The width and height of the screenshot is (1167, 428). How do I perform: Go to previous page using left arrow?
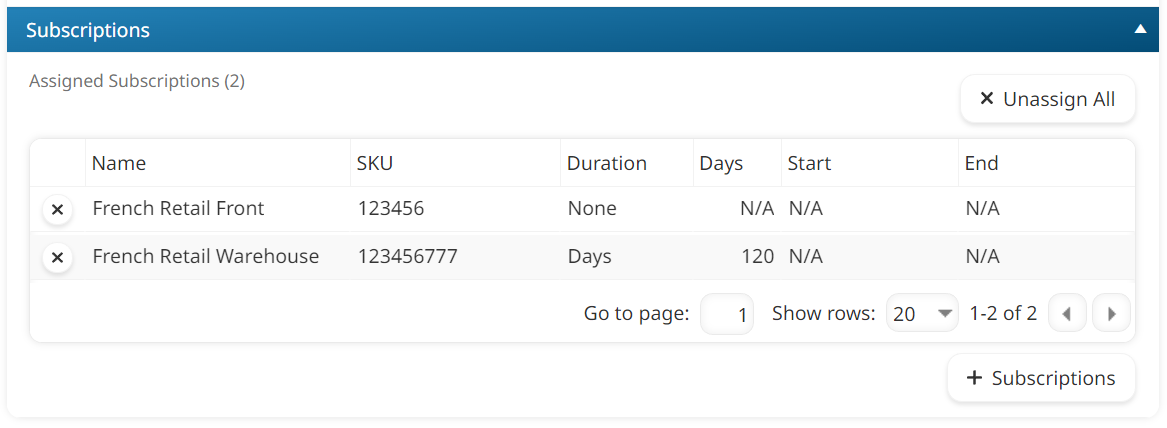tap(1066, 314)
